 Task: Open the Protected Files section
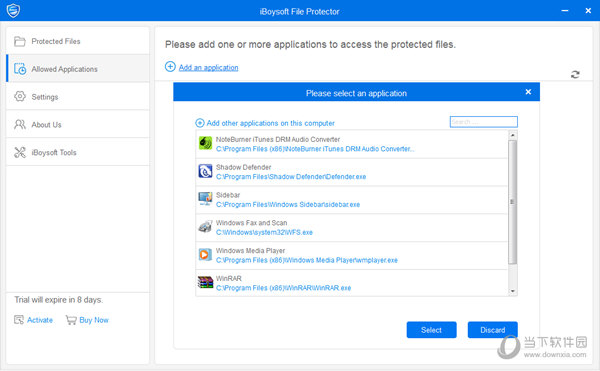[78, 41]
